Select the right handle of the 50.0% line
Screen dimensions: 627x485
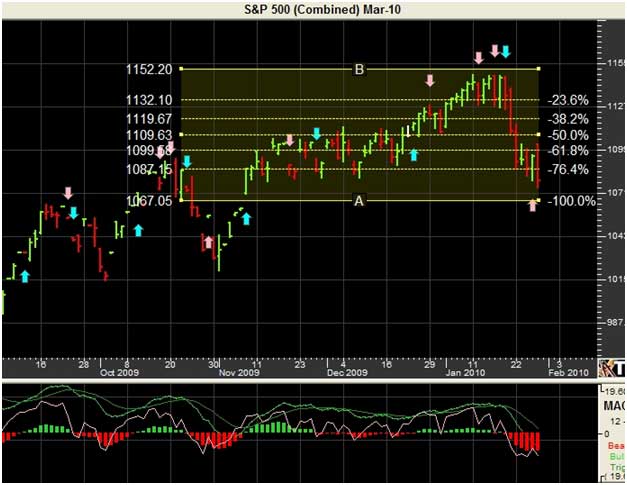539,135
